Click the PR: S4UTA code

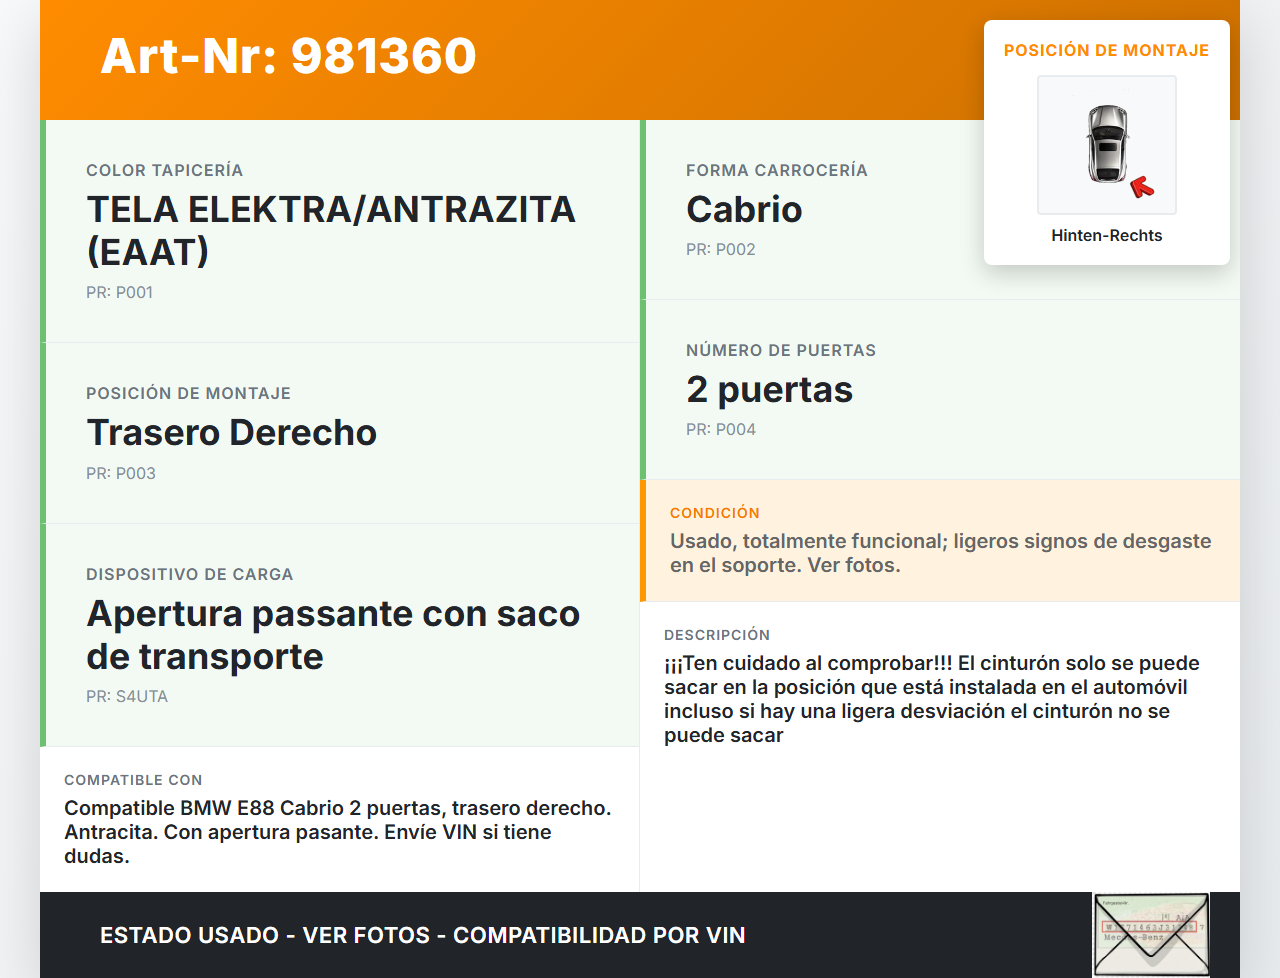click(x=126, y=696)
